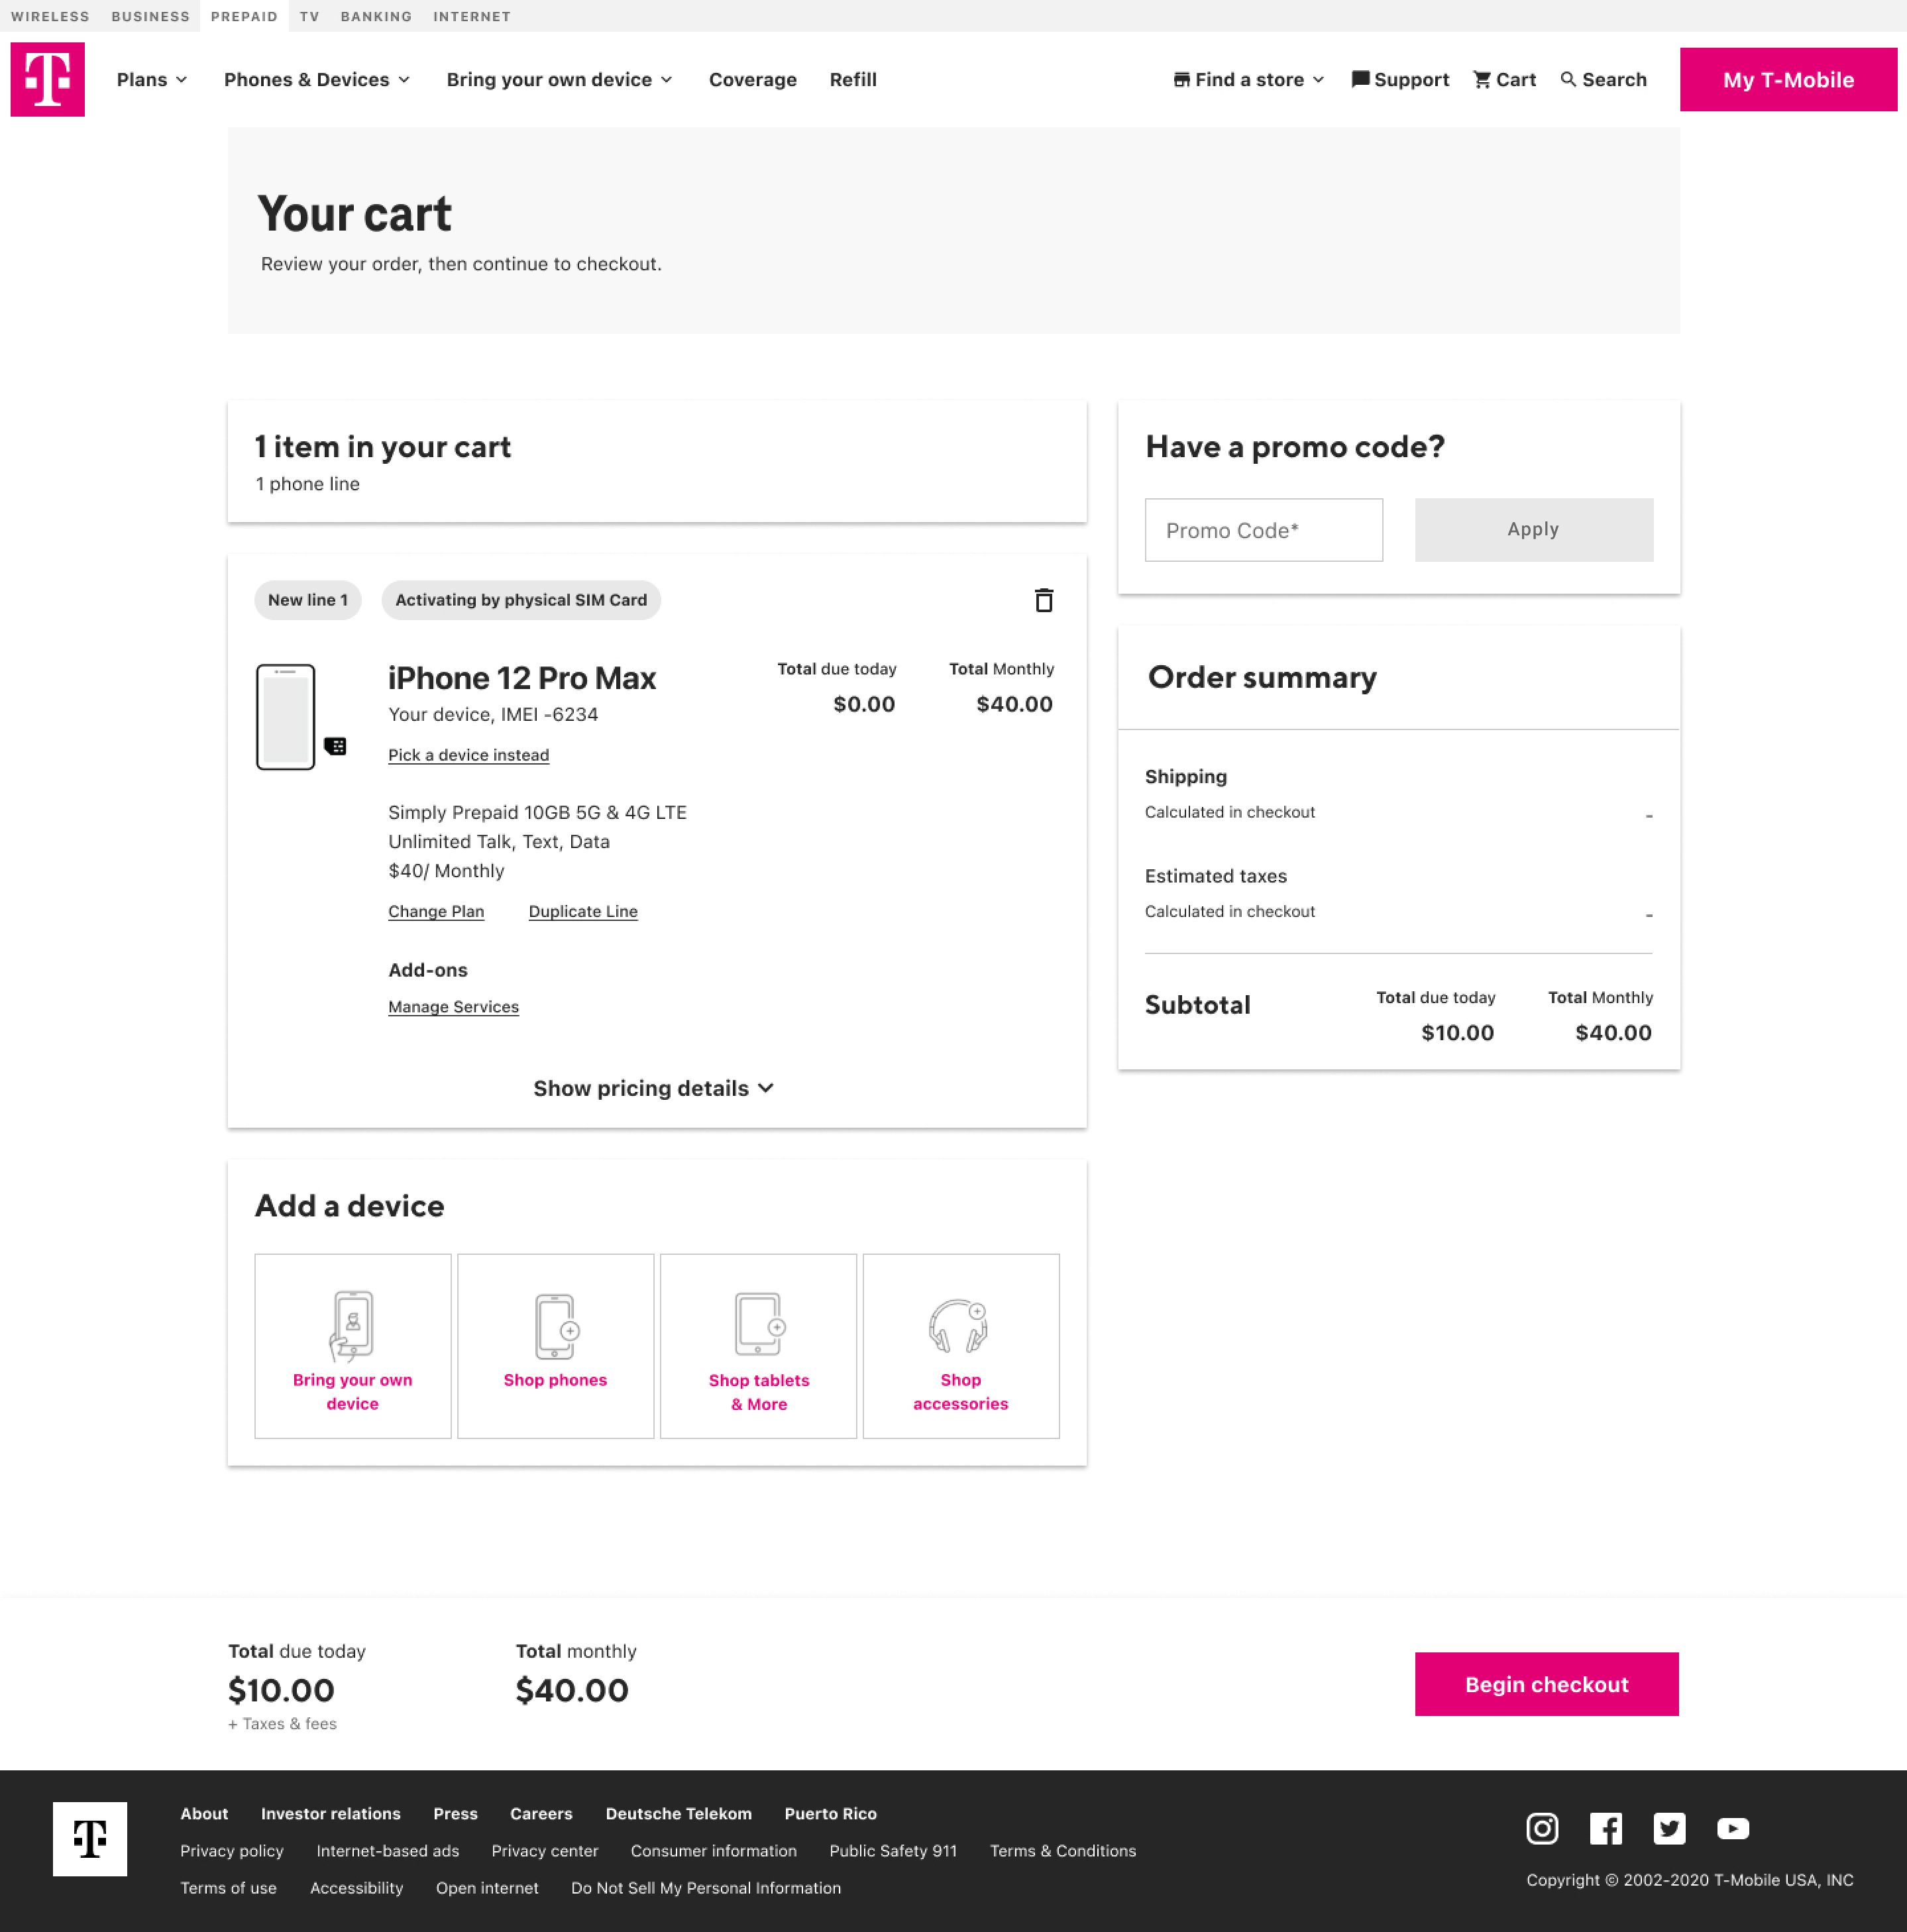Click the Shop accessories headphones tile

click(960, 1345)
